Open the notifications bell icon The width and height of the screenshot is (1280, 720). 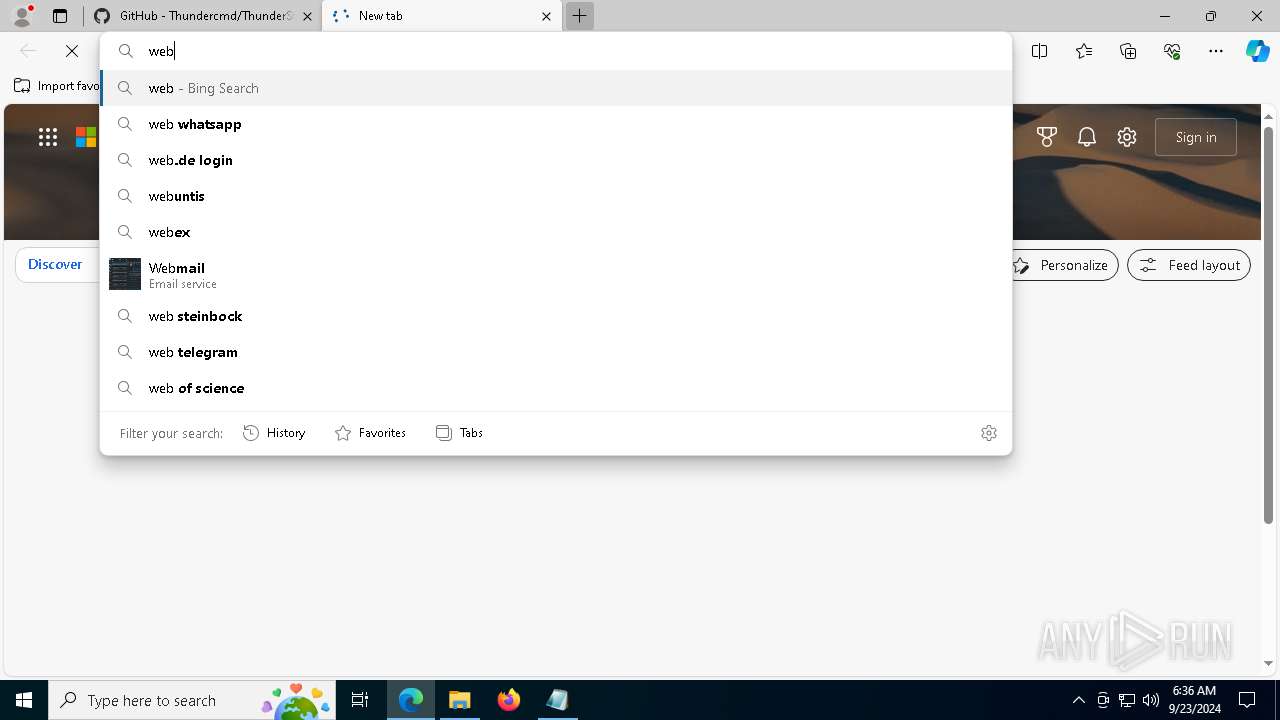click(x=1087, y=137)
